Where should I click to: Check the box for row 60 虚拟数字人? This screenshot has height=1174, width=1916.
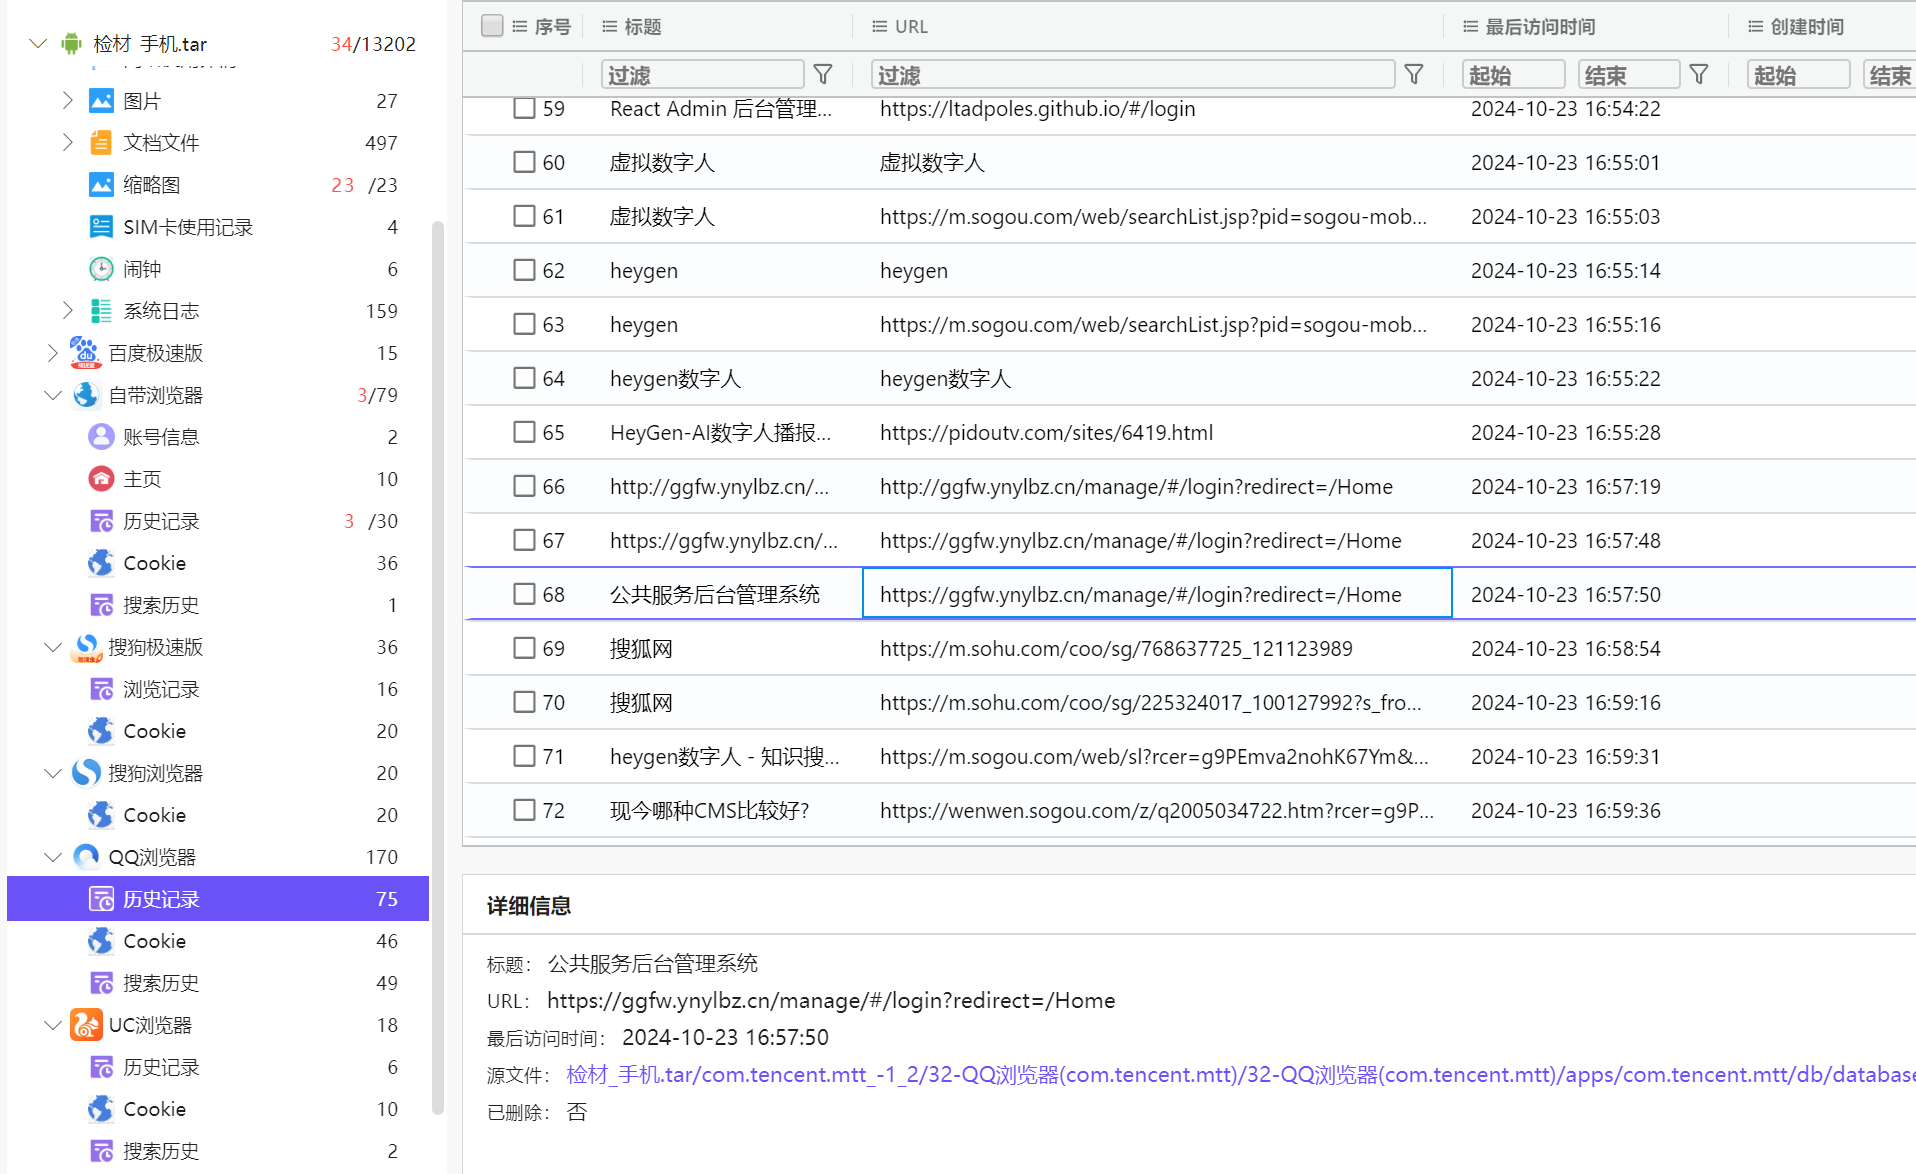pyautogui.click(x=524, y=162)
